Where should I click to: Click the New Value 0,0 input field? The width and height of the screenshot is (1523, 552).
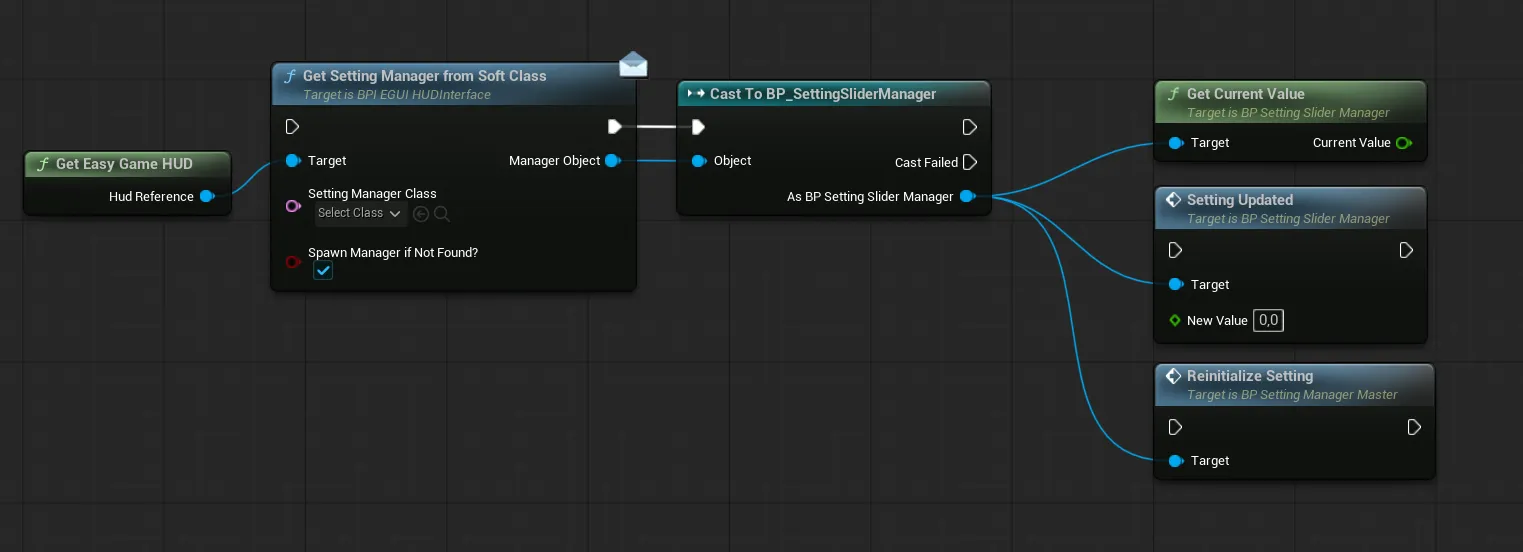(1268, 321)
